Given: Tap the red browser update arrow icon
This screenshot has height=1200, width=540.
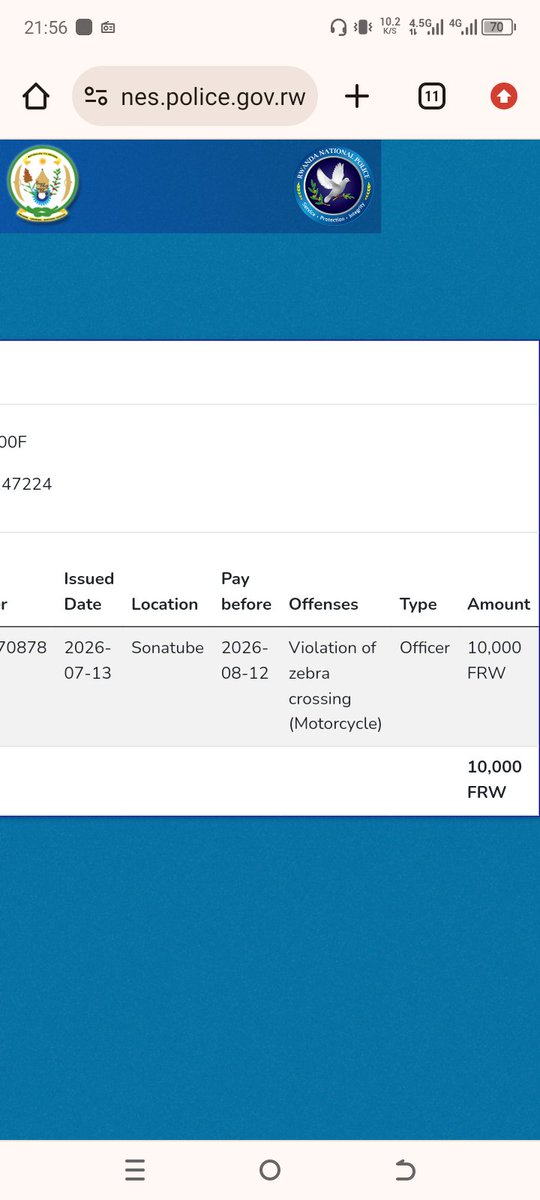Looking at the screenshot, I should pyautogui.click(x=504, y=96).
